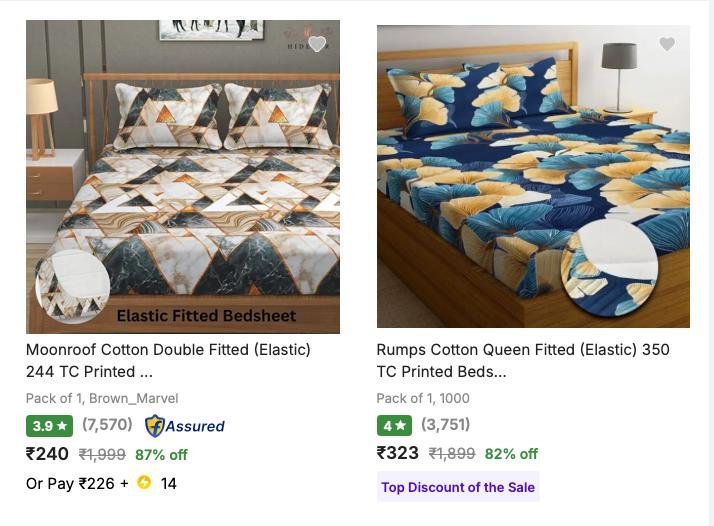This screenshot has width=714, height=526.
Task: Click the Flipkart Assured badge icon
Action: [x=155, y=426]
